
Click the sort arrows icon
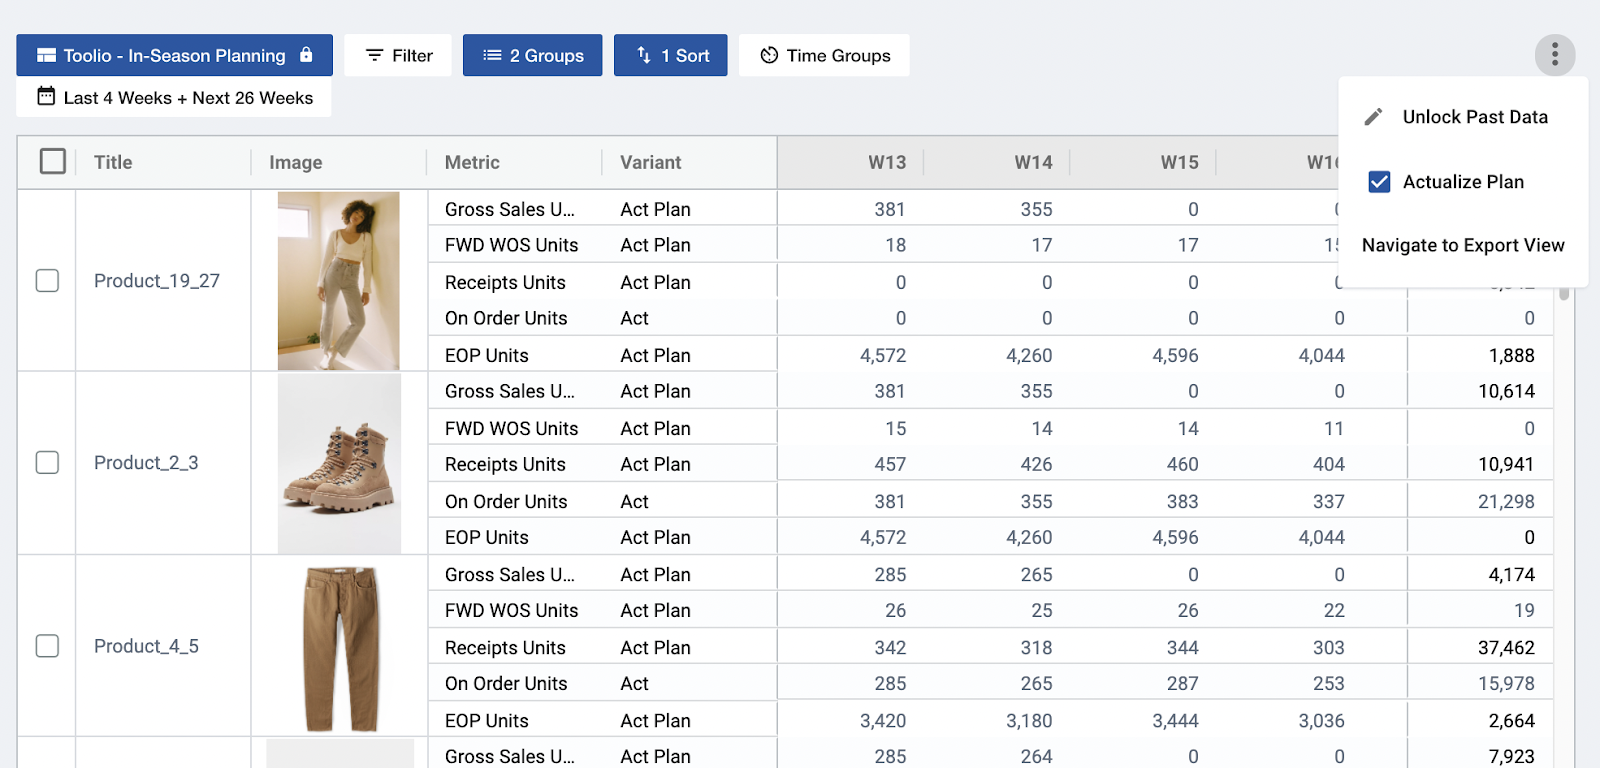[644, 55]
